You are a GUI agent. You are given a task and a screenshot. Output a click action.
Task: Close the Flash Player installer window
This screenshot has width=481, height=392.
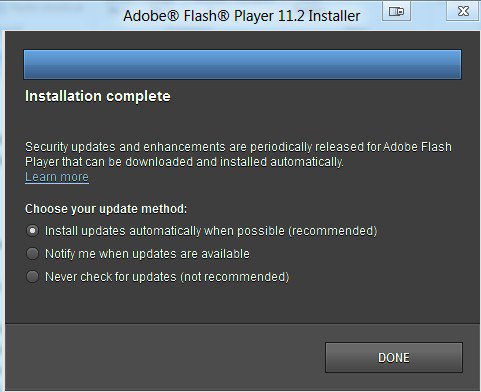463,12
